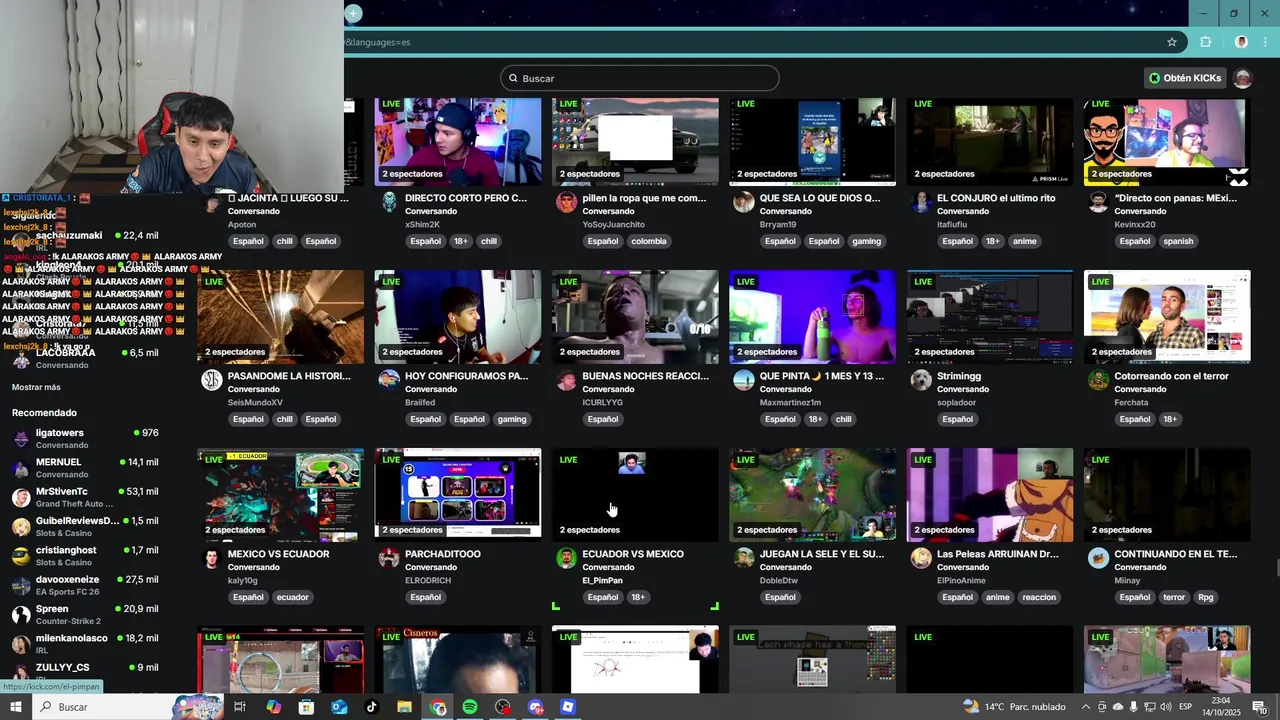Open File Explorer from the taskbar
The width and height of the screenshot is (1280, 720).
[x=404, y=707]
